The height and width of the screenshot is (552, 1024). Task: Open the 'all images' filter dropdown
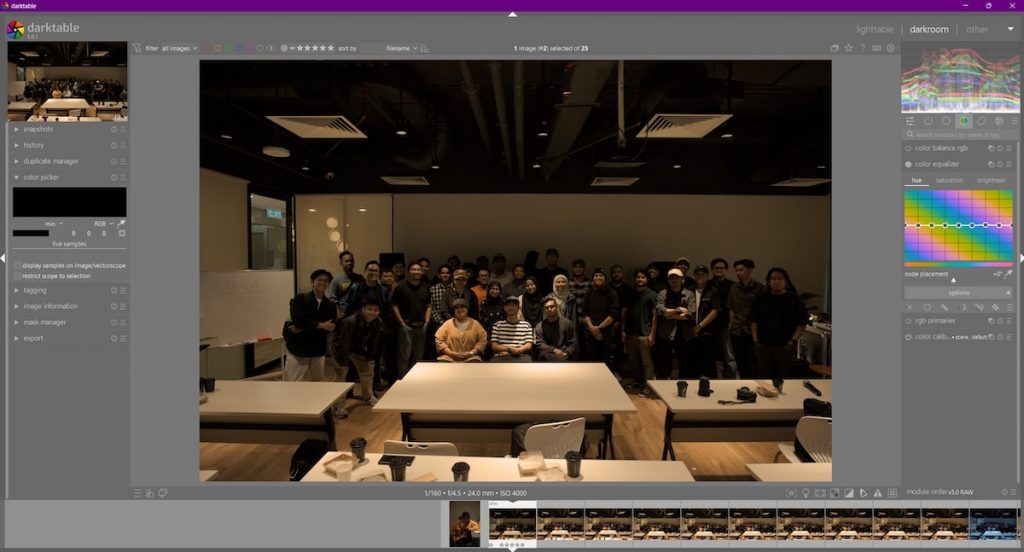[180, 48]
